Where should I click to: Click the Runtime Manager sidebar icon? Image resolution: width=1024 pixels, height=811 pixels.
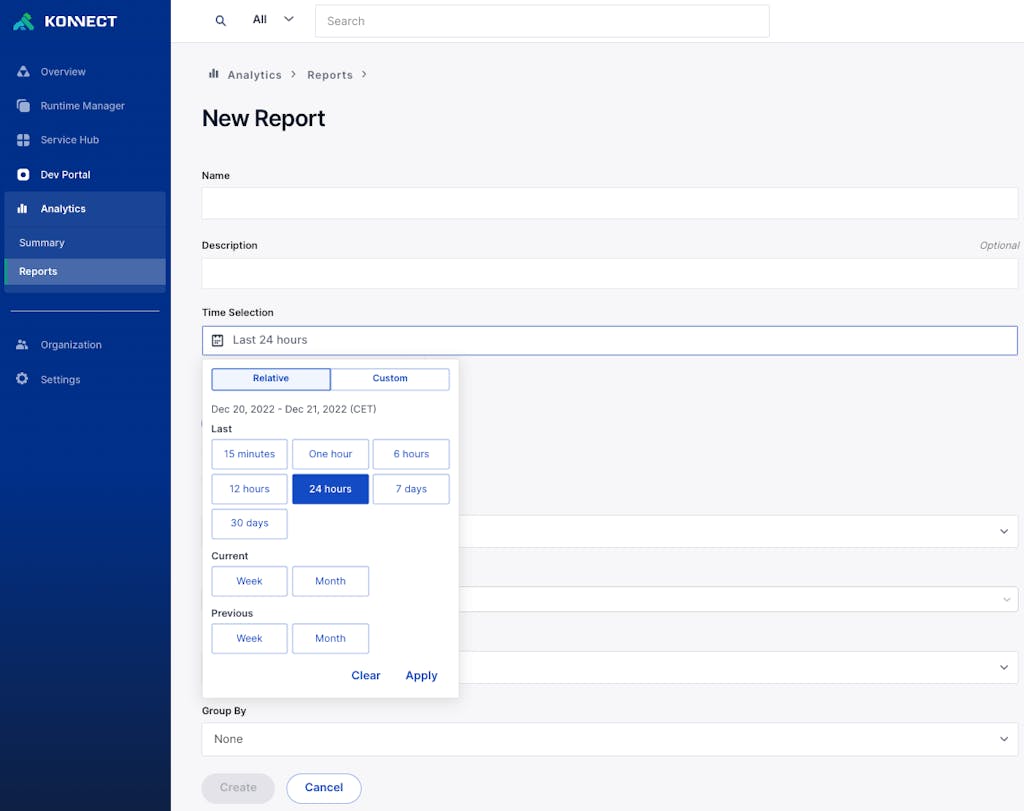(23, 106)
